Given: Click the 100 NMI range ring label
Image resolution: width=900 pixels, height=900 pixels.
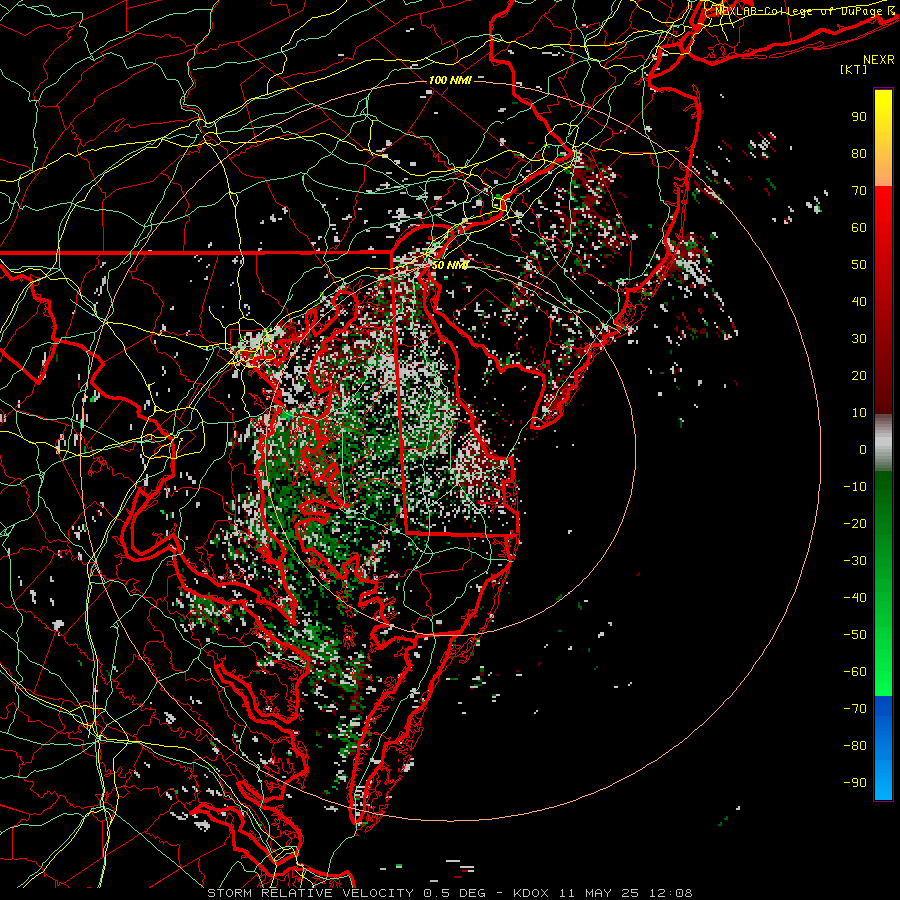Looking at the screenshot, I should pos(449,80).
